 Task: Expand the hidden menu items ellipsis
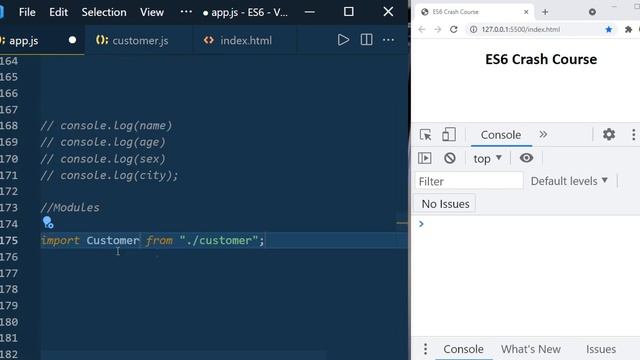tap(186, 12)
